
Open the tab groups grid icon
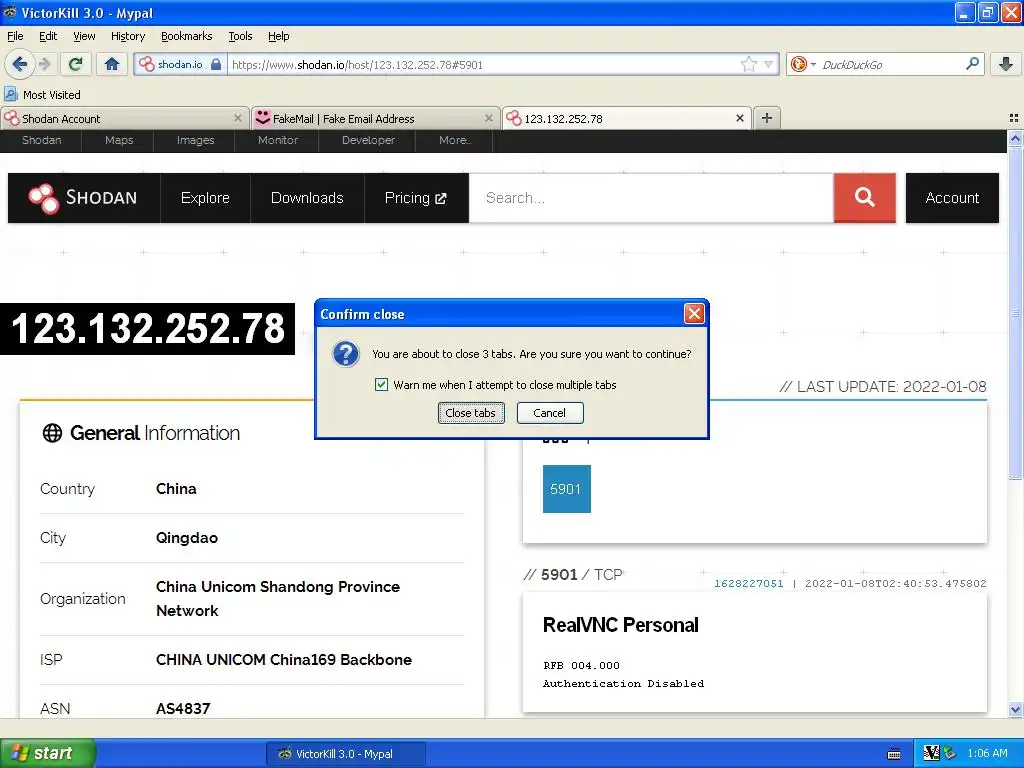coord(1014,118)
